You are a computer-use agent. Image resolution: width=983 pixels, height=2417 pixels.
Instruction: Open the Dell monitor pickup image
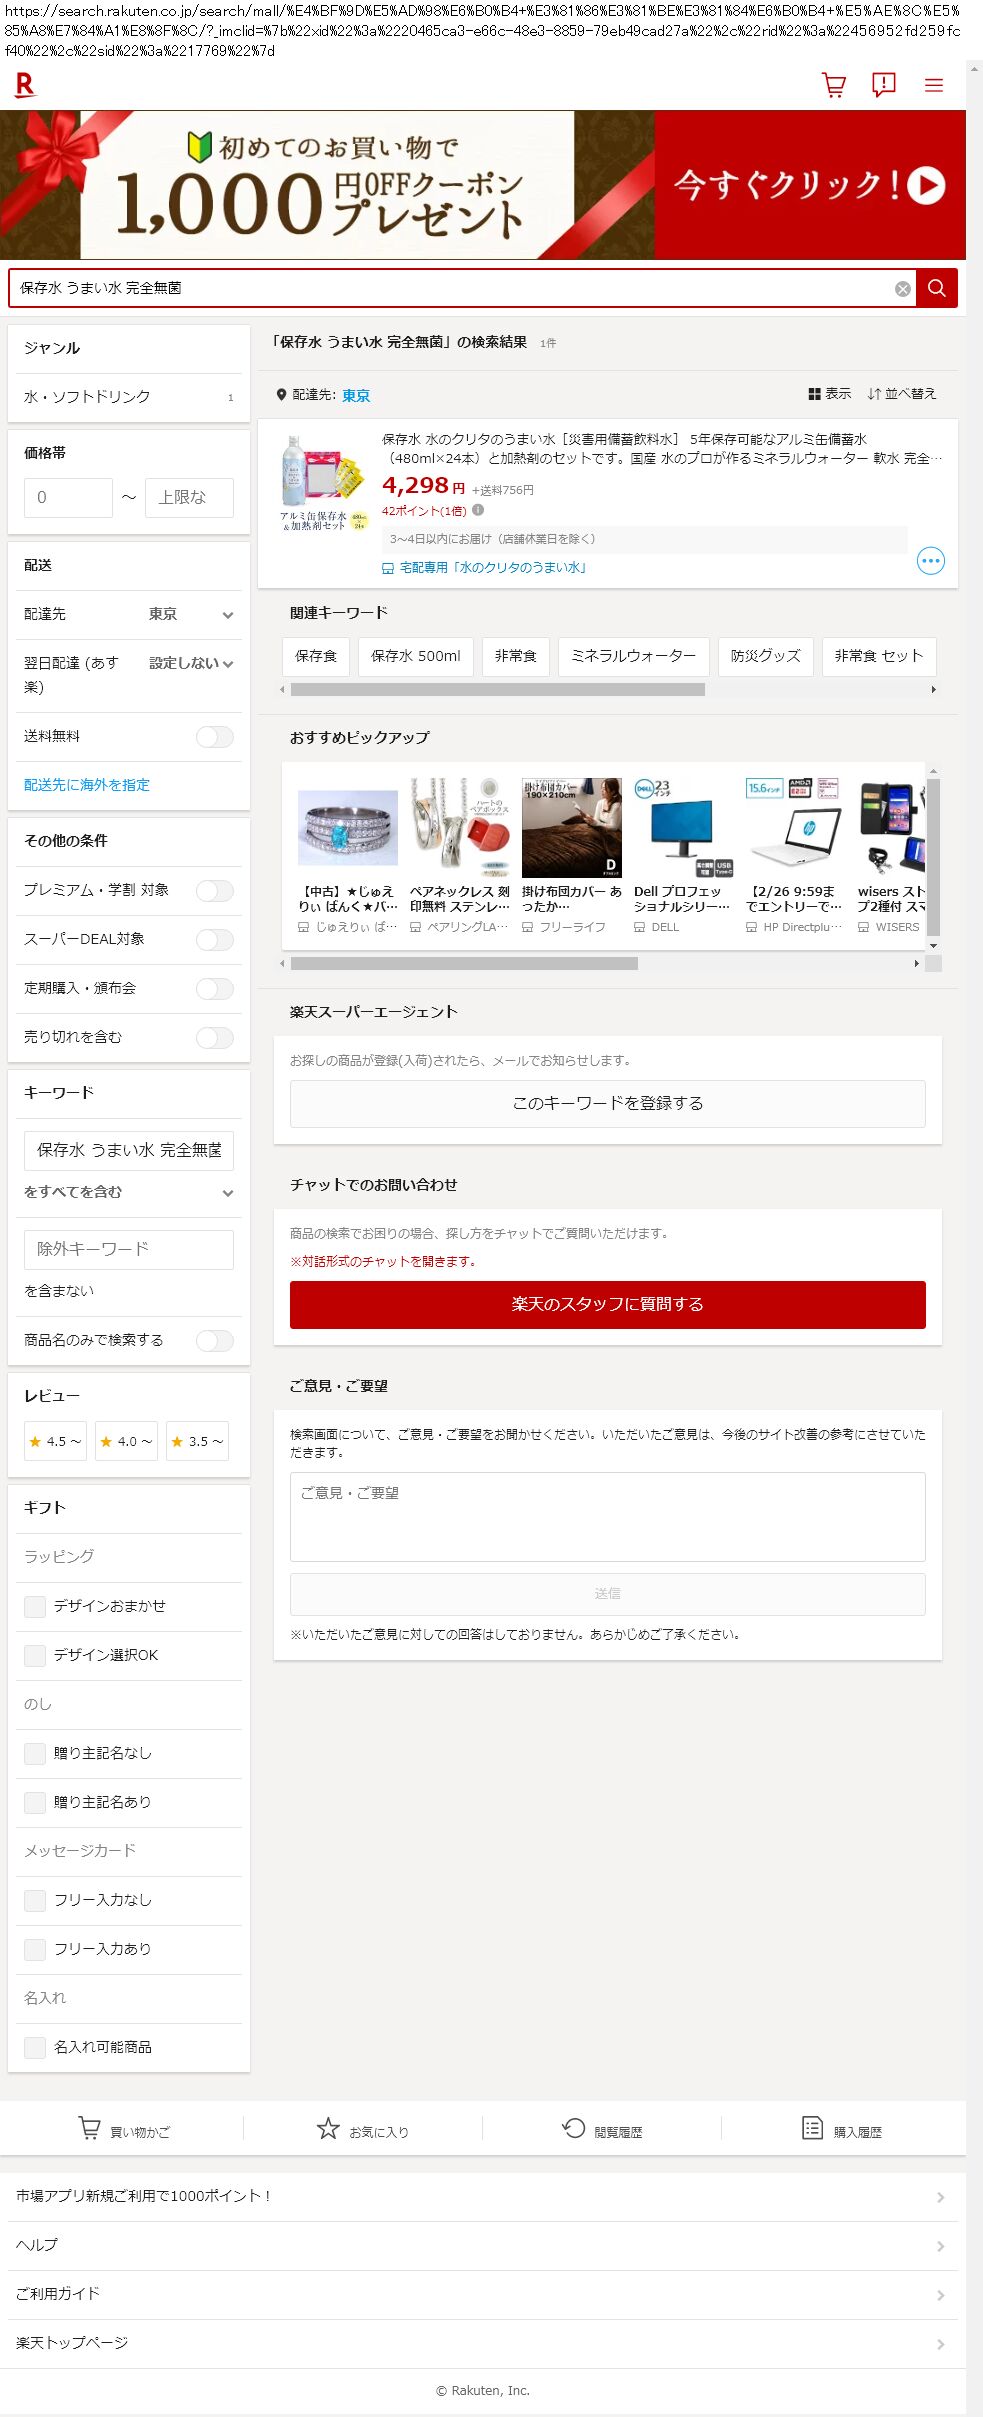point(683,827)
